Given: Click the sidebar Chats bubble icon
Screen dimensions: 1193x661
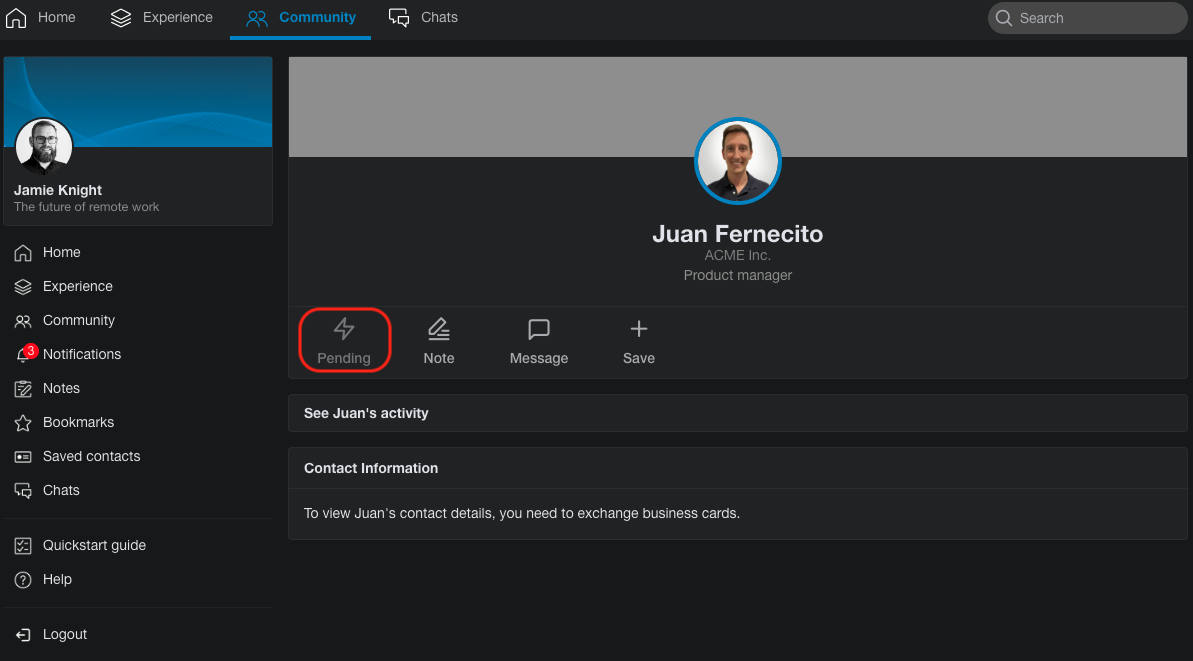Looking at the screenshot, I should [23, 491].
